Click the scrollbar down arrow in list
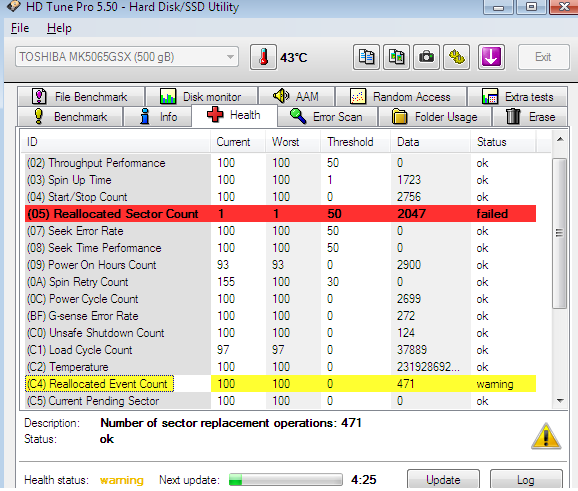Image resolution: width=578 pixels, height=491 pixels. pyautogui.click(x=560, y=401)
